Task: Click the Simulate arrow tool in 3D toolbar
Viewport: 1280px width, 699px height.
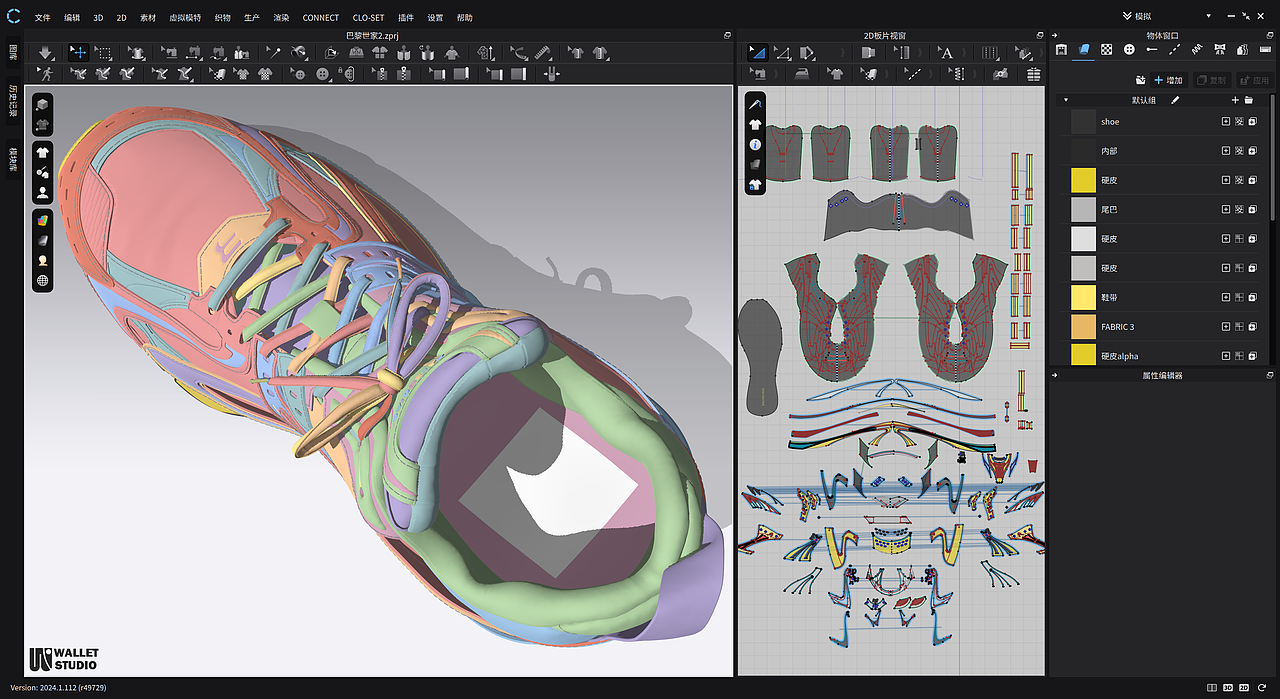Action: pyautogui.click(x=46, y=53)
